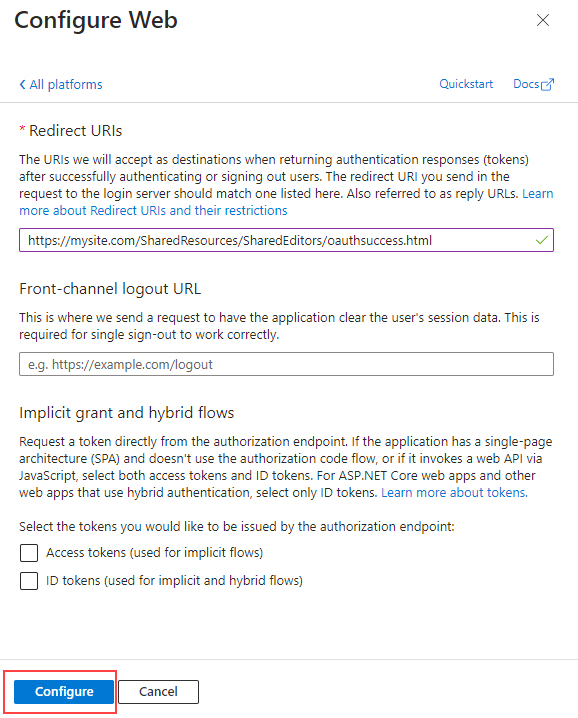Click the Configure Web panel title

click(x=96, y=21)
